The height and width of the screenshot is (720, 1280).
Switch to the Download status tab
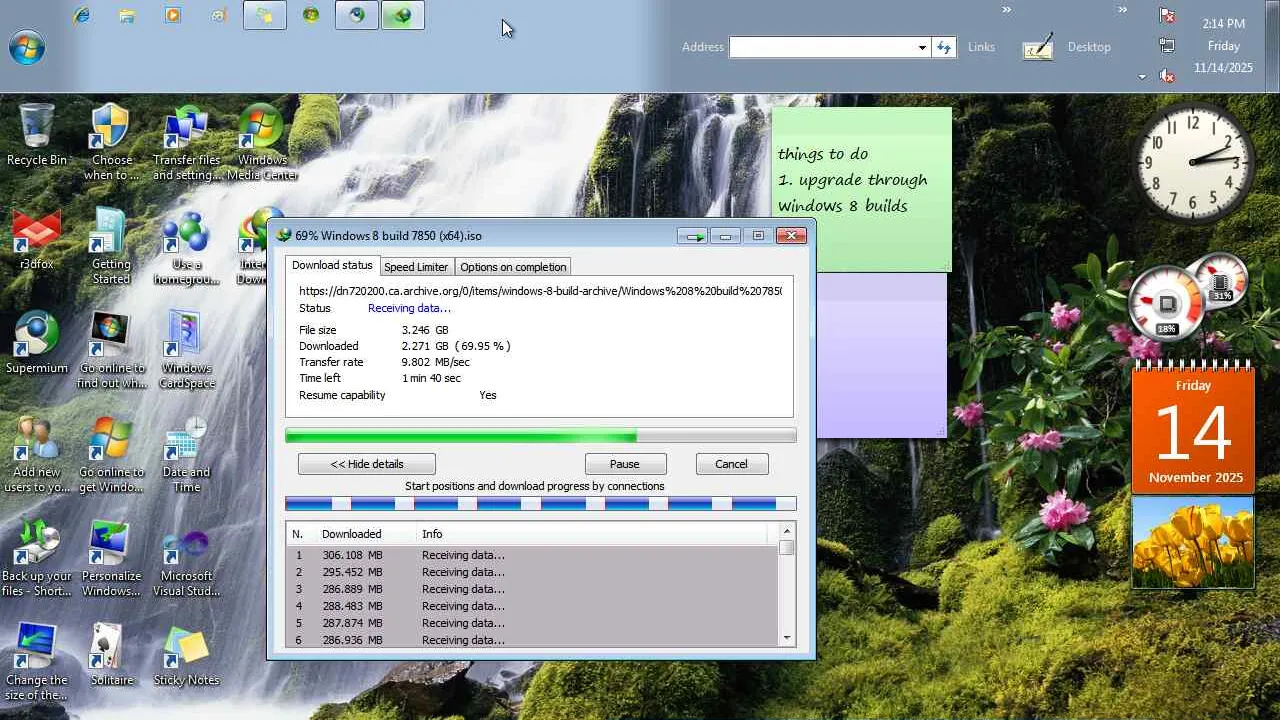[x=332, y=266]
